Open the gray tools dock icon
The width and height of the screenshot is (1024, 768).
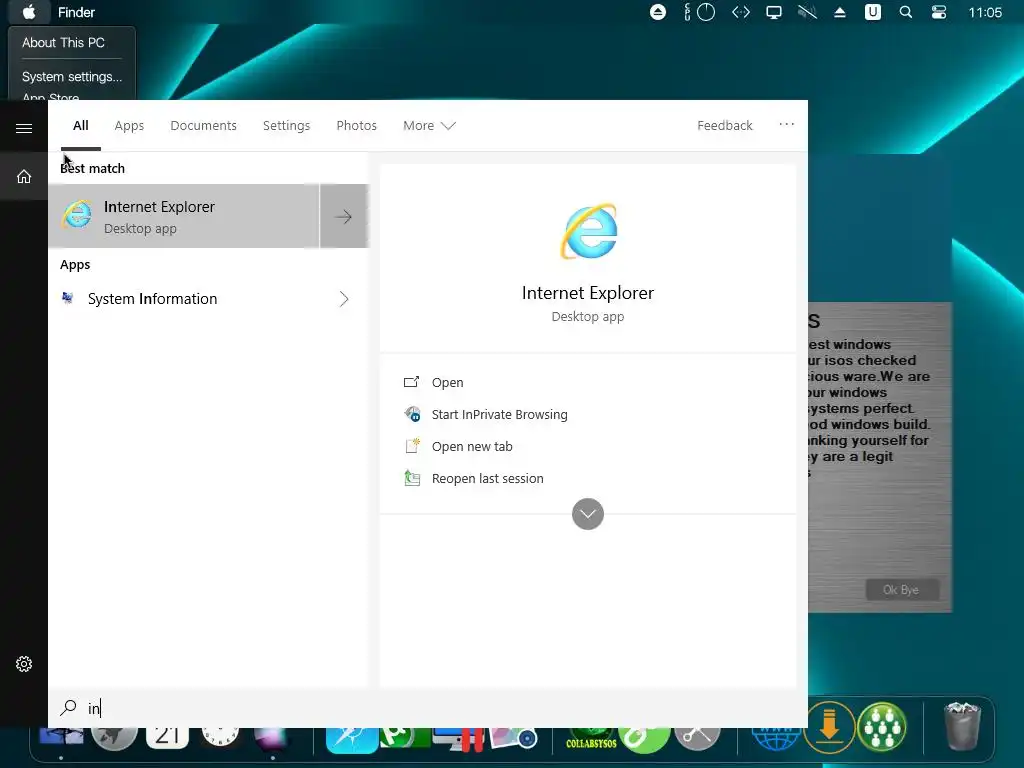(697, 740)
